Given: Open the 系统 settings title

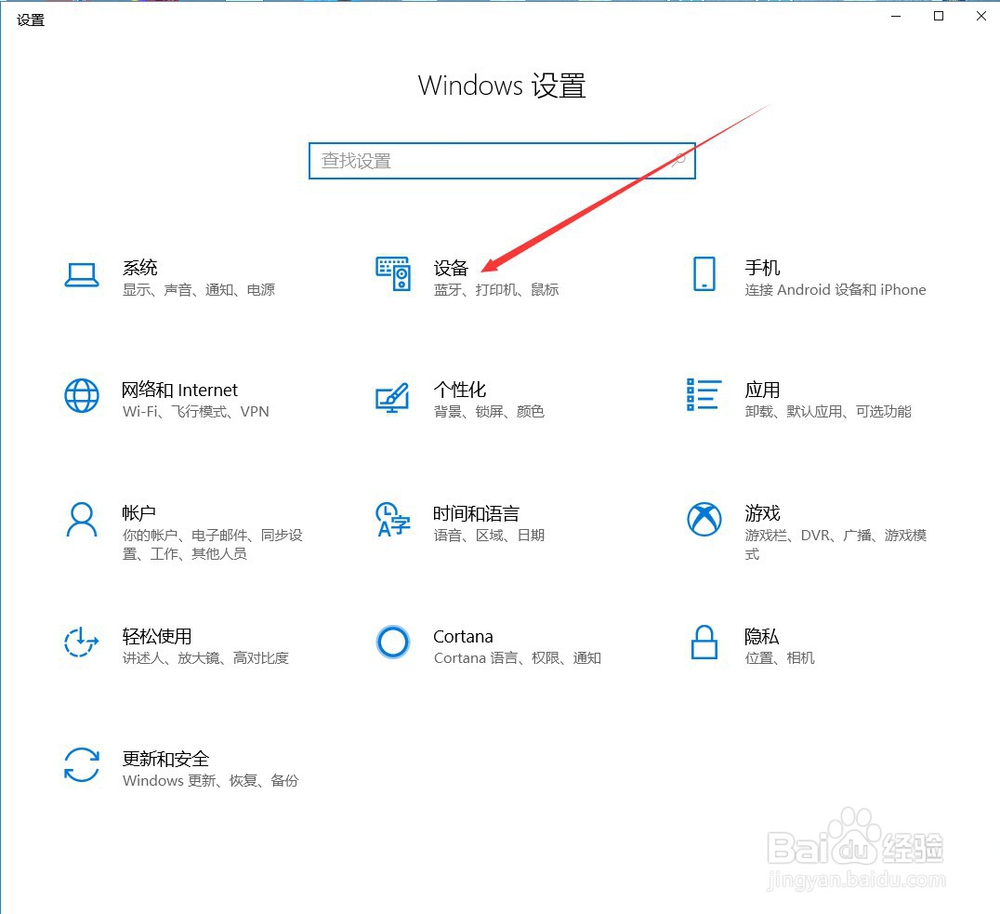Looking at the screenshot, I should click(140, 267).
